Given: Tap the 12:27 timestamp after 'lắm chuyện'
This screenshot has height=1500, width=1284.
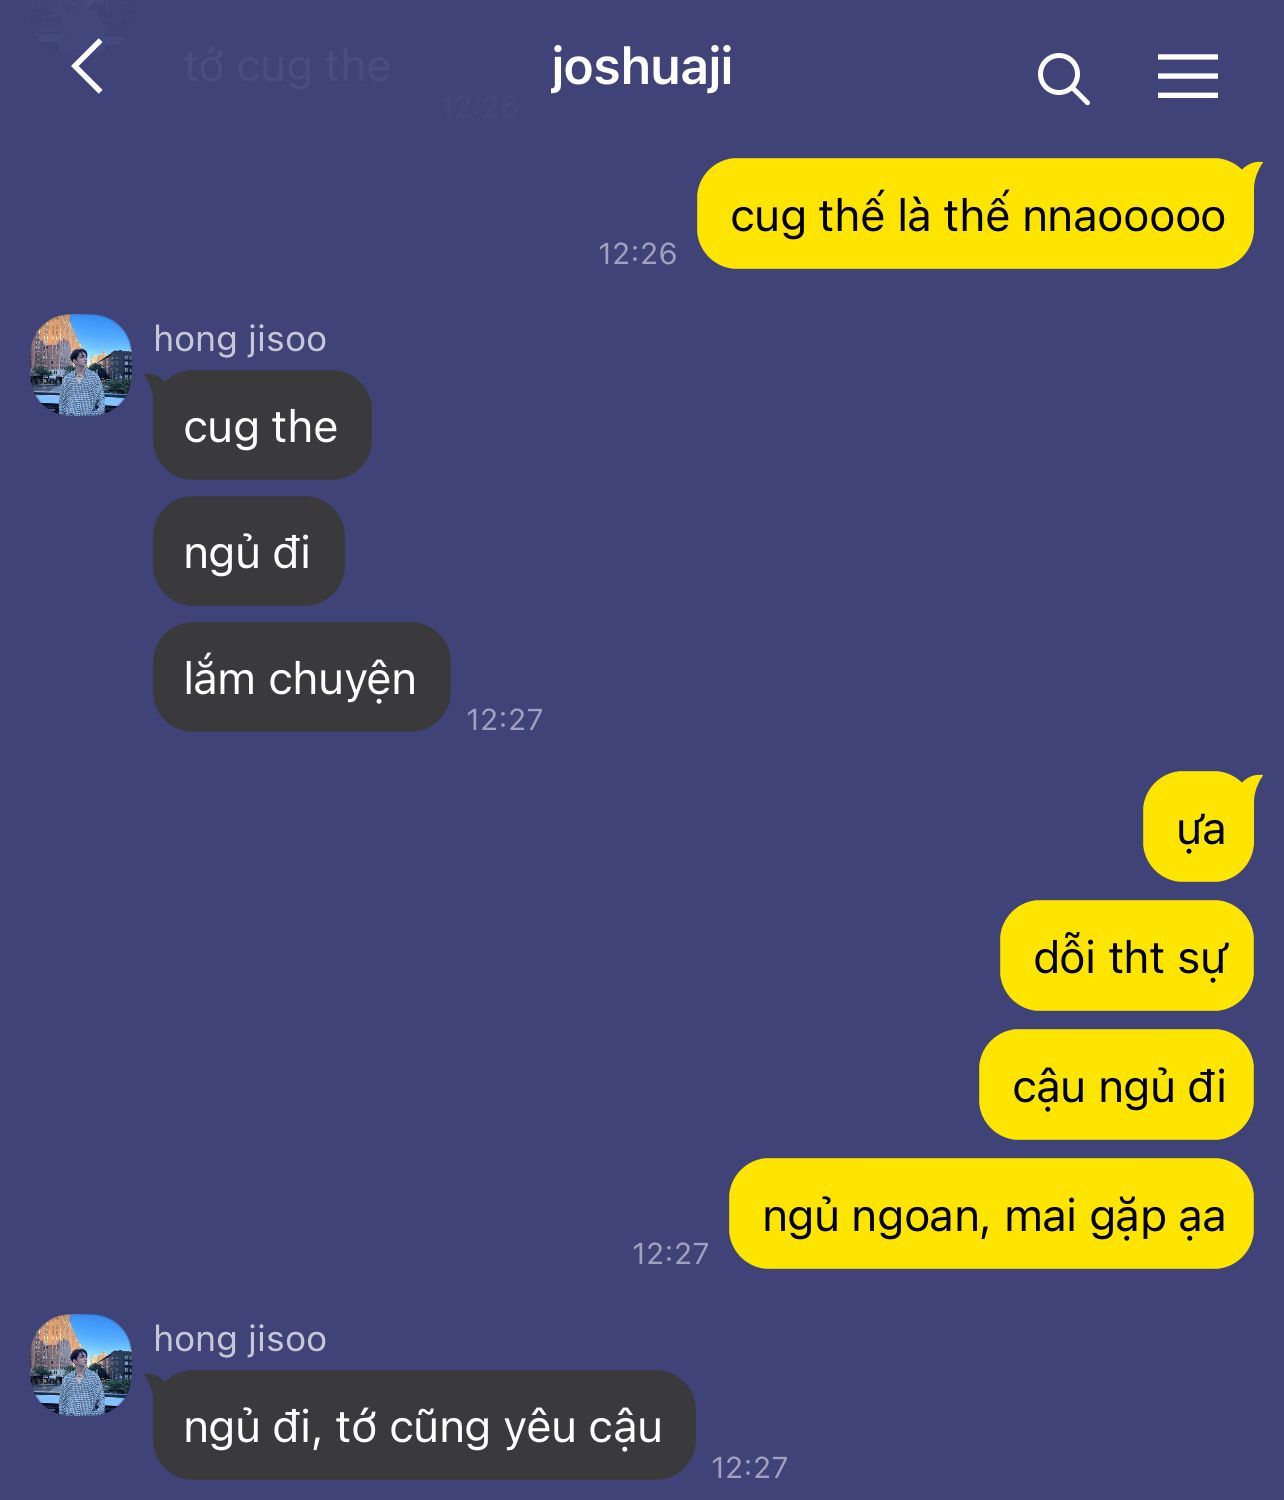Looking at the screenshot, I should (x=504, y=719).
